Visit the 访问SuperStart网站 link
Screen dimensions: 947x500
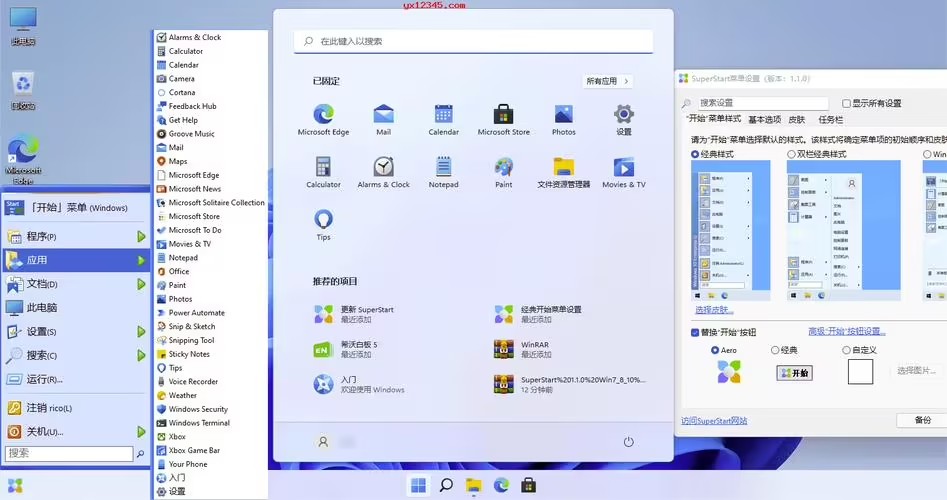point(714,421)
